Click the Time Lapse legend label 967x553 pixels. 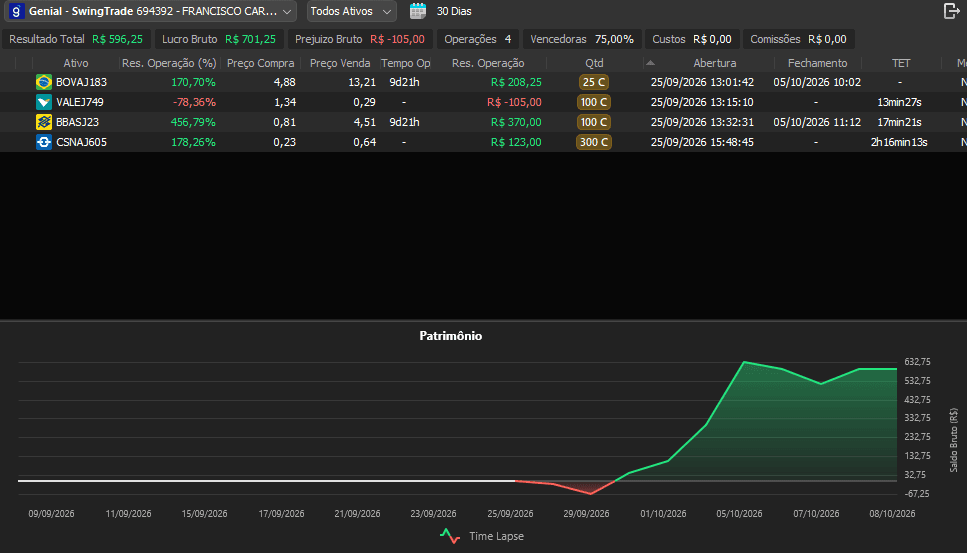pos(496,536)
